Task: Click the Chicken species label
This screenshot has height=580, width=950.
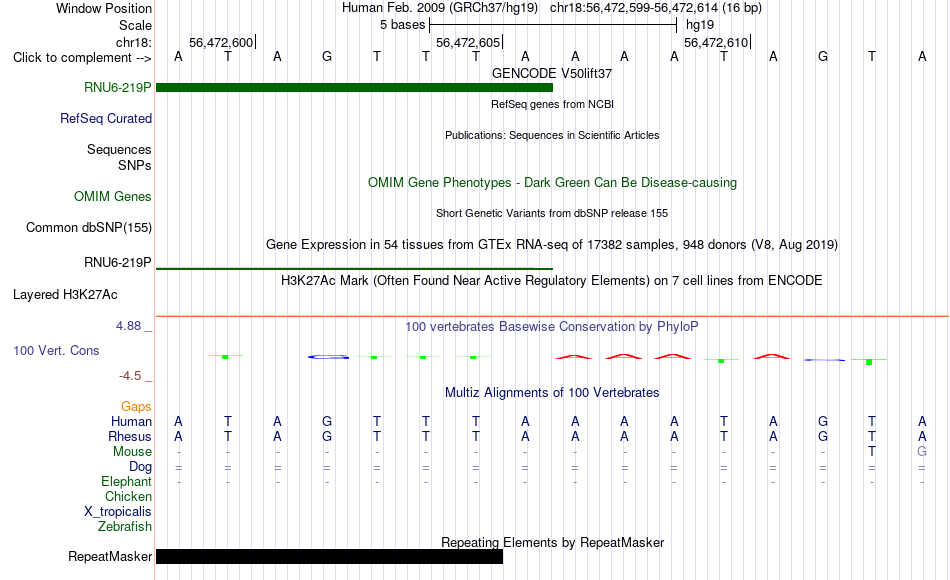Action: click(128, 496)
